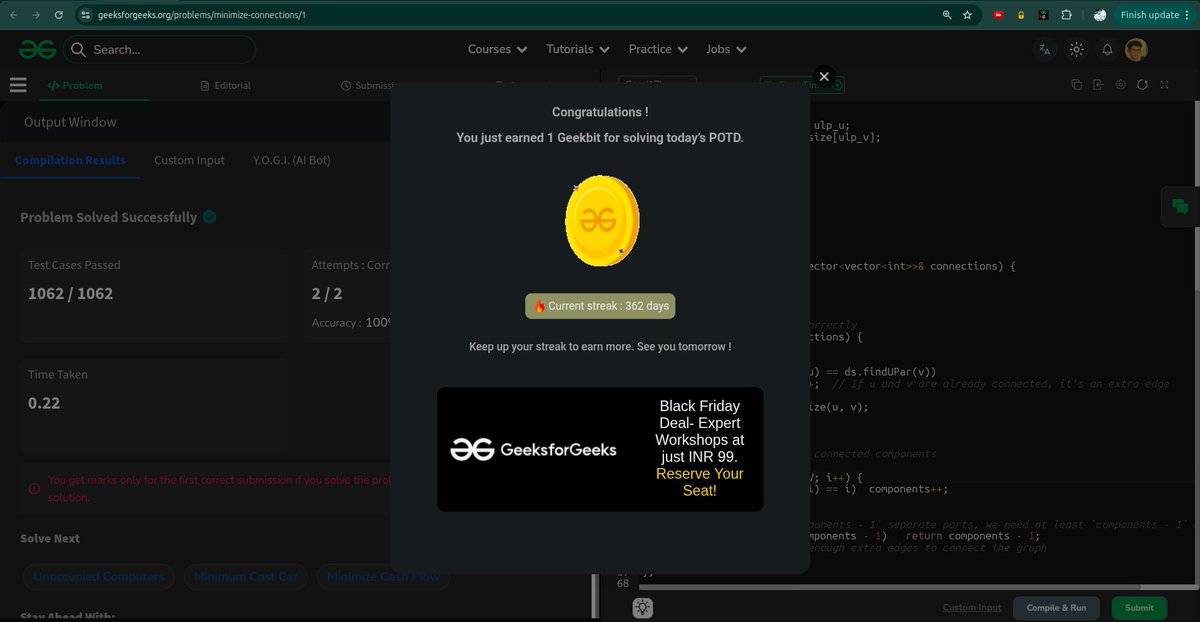Expand the Practice dropdown
1200x622 pixels.
[x=657, y=49]
